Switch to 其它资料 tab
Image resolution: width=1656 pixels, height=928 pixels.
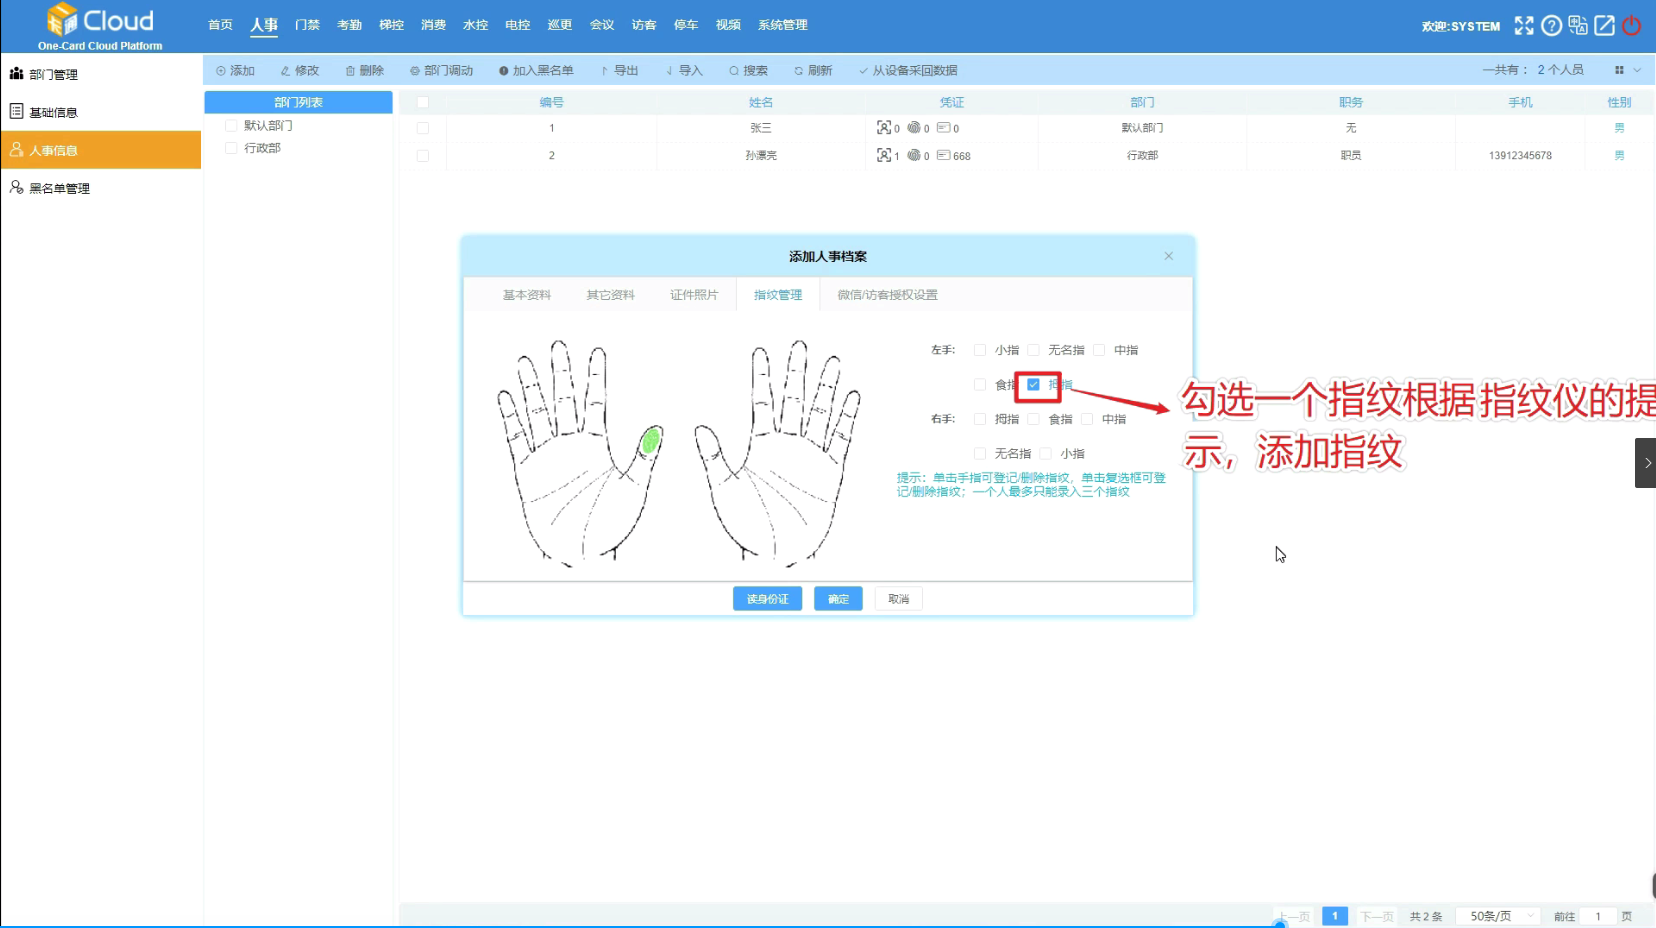(611, 295)
